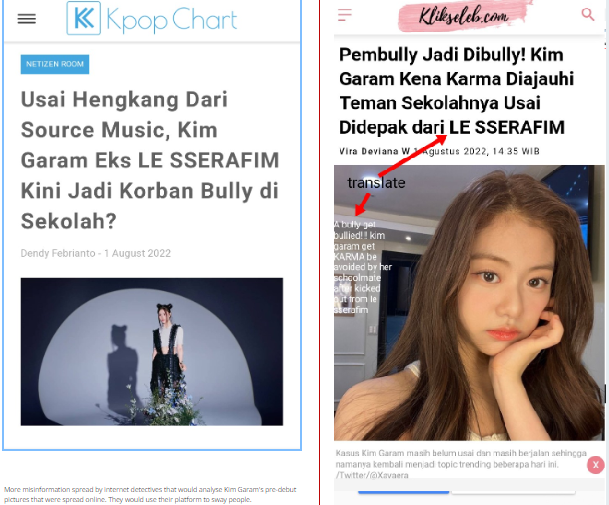Image resolution: width=609 pixels, height=505 pixels.
Task: Open the Klikseleb search magnifier icon
Action: click(x=588, y=14)
